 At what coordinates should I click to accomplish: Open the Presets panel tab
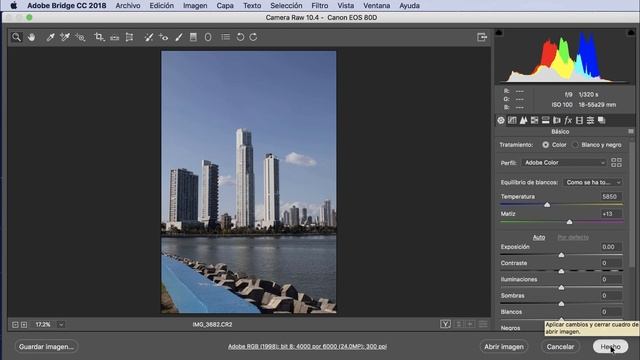click(x=590, y=120)
